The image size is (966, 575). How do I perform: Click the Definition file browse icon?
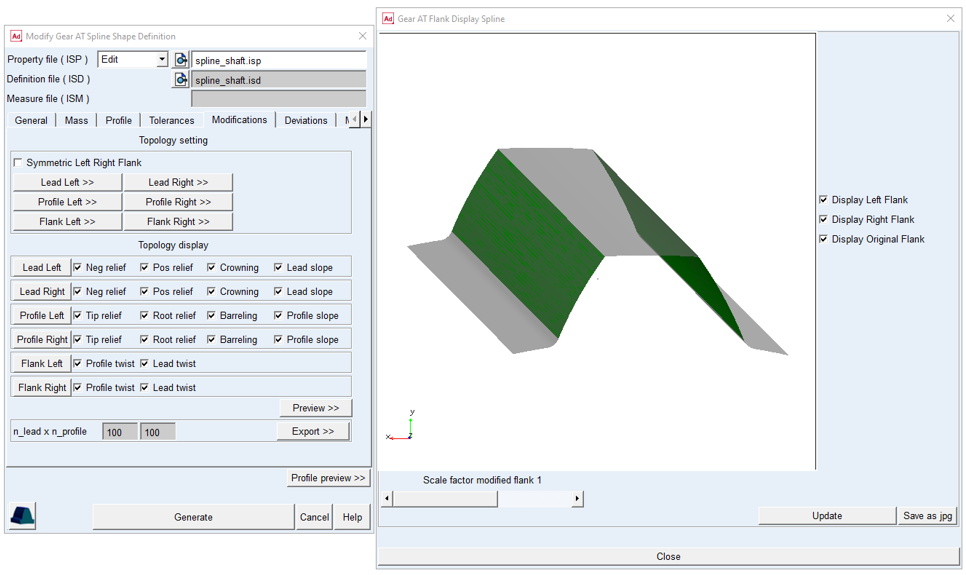click(x=181, y=80)
